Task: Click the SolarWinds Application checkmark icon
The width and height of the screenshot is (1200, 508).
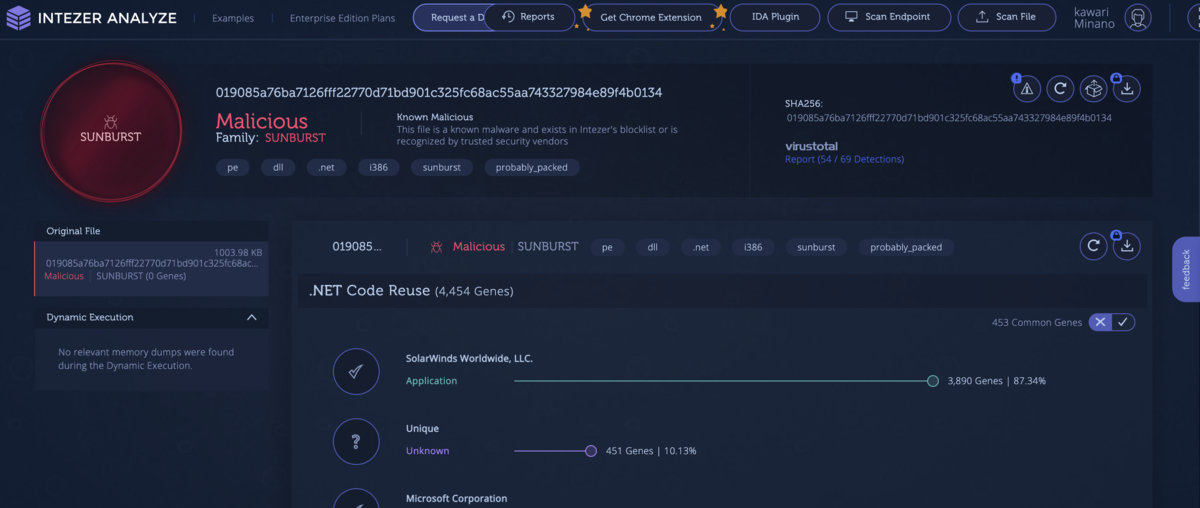Action: (x=356, y=372)
